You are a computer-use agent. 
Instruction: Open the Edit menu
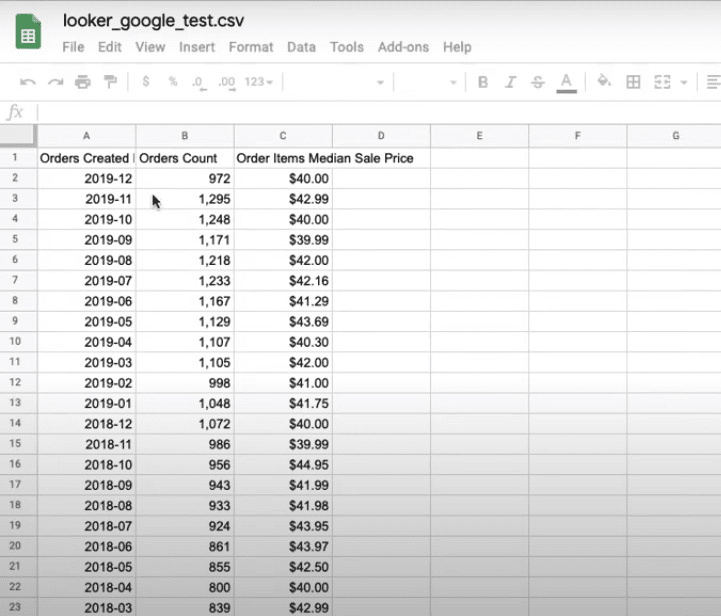click(109, 47)
